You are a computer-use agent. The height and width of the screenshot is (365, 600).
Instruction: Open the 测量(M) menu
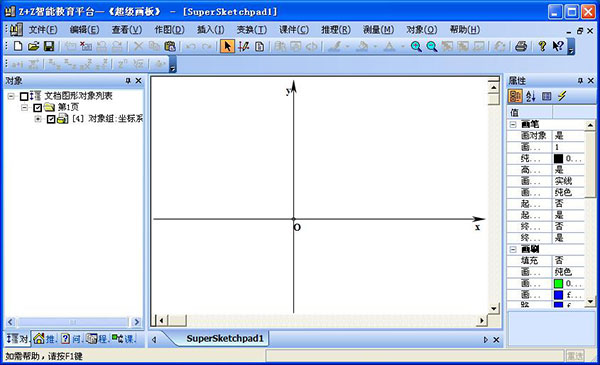[378, 29]
